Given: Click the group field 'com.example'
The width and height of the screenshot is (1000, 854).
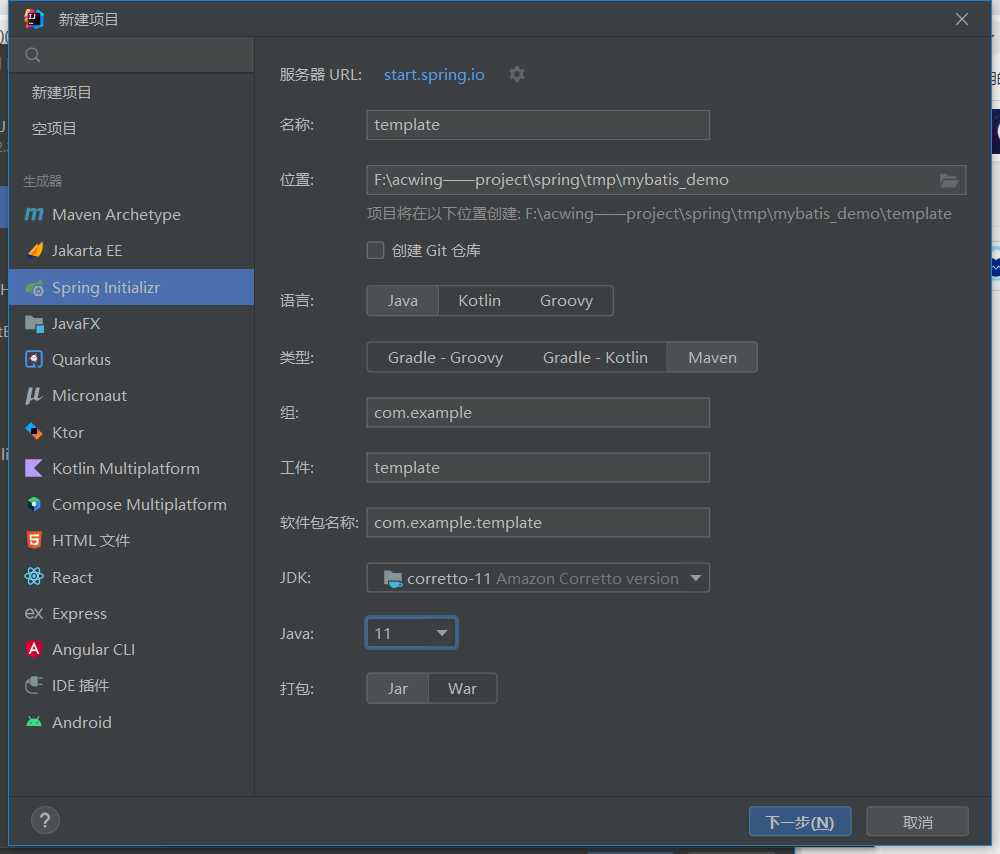Looking at the screenshot, I should click(x=538, y=413).
